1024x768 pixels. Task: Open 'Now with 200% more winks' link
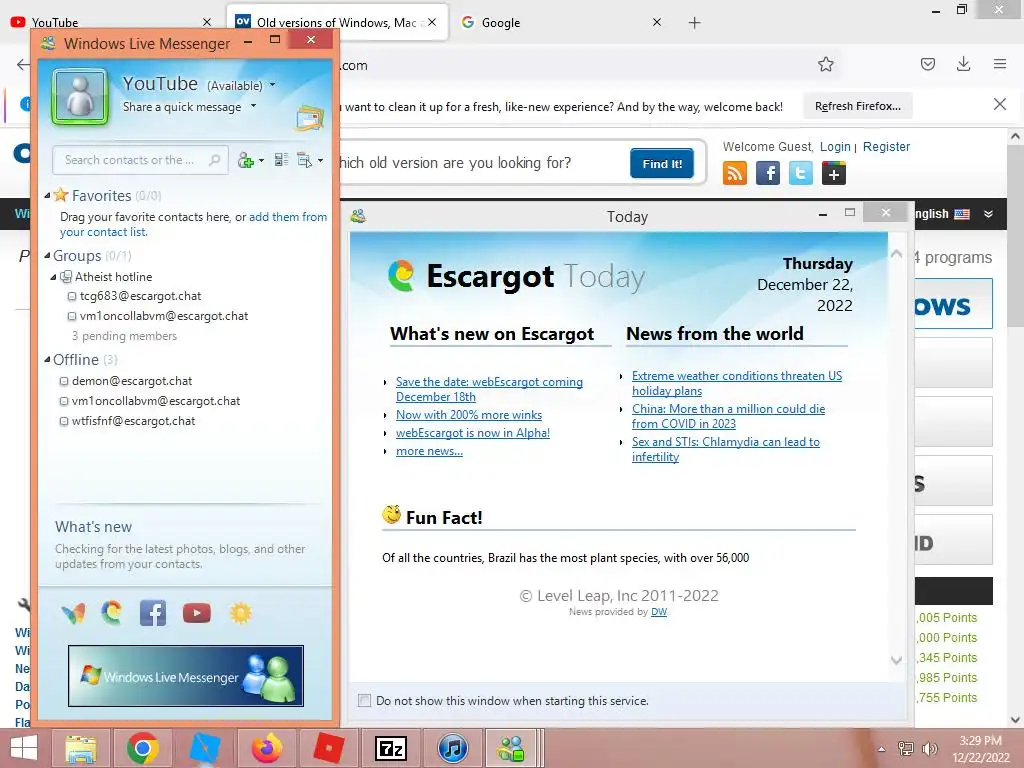pyautogui.click(x=469, y=415)
